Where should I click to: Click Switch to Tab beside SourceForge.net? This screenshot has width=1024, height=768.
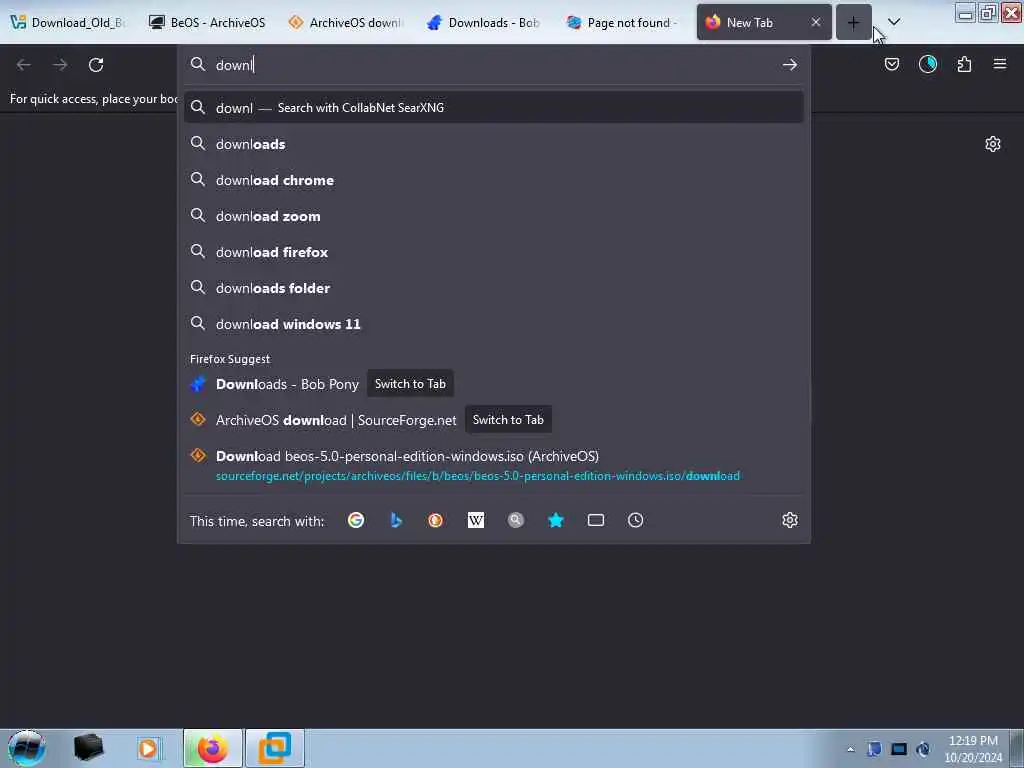(x=508, y=420)
